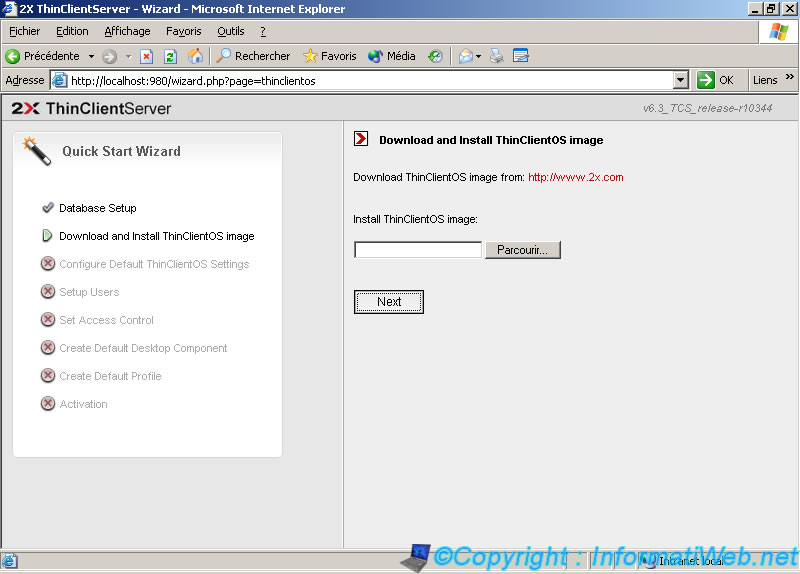Restore the Internet Explorer window
This screenshot has width=800, height=574.
[771, 9]
